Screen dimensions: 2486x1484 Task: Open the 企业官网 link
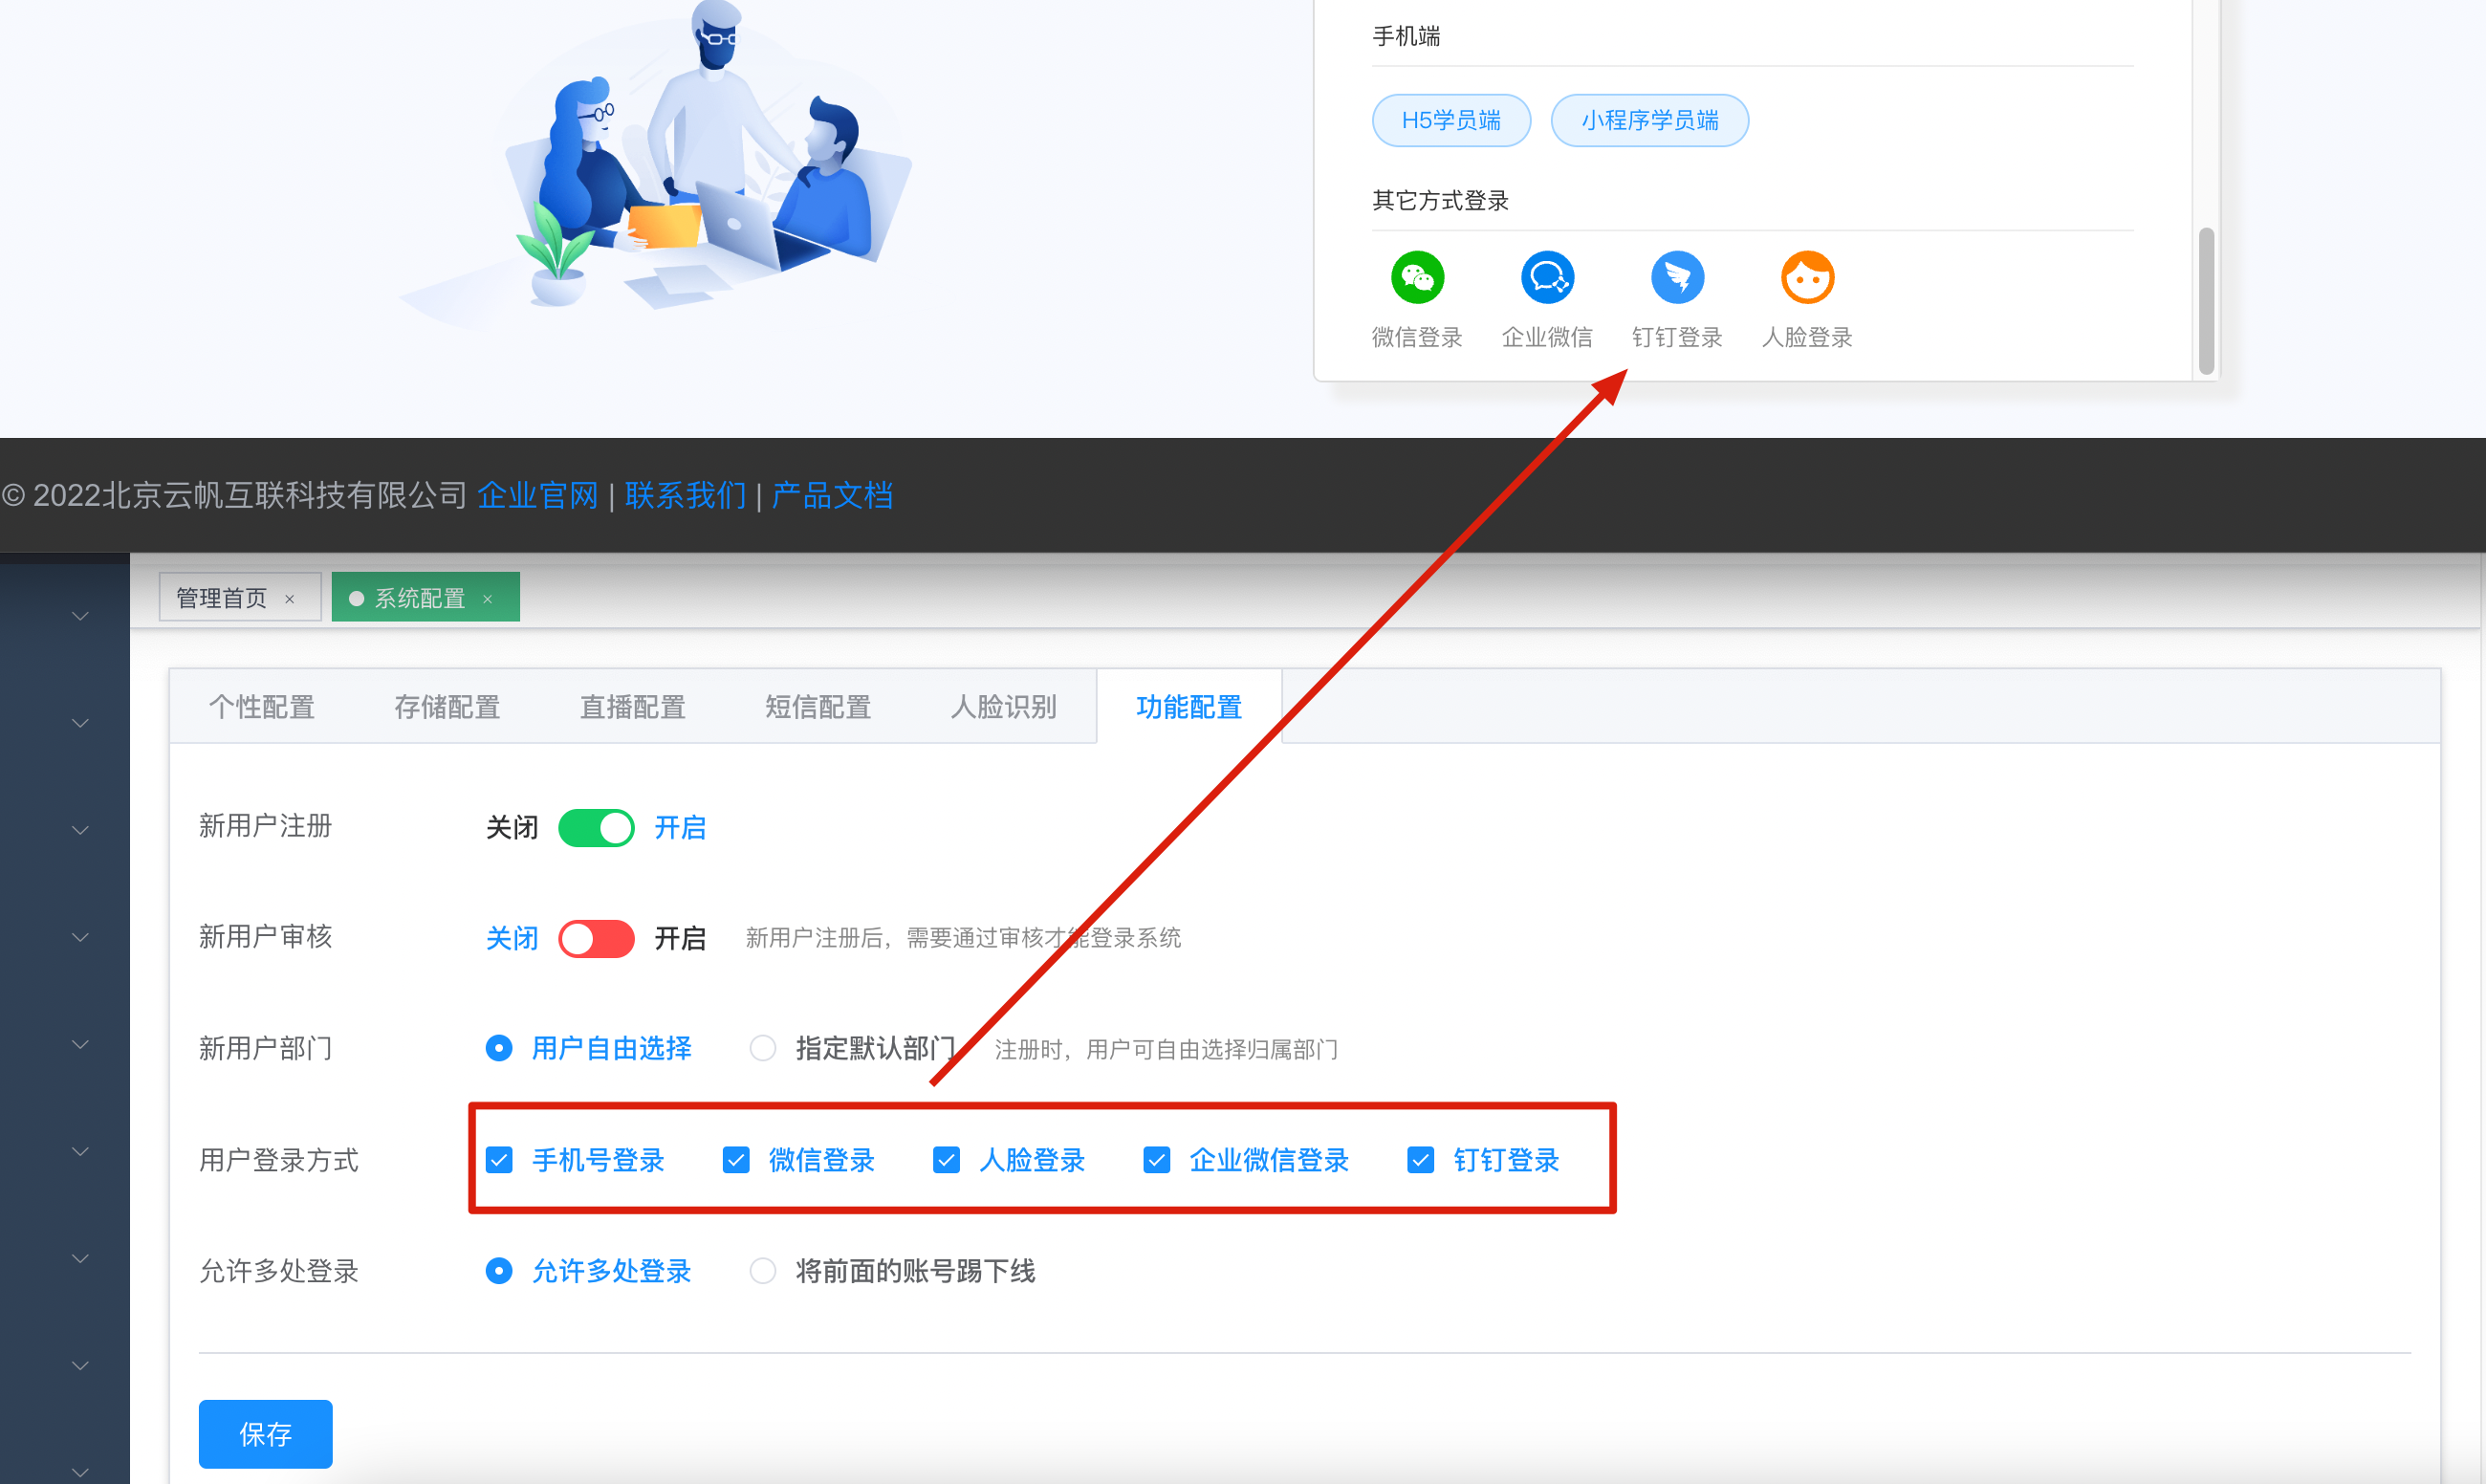click(x=538, y=496)
